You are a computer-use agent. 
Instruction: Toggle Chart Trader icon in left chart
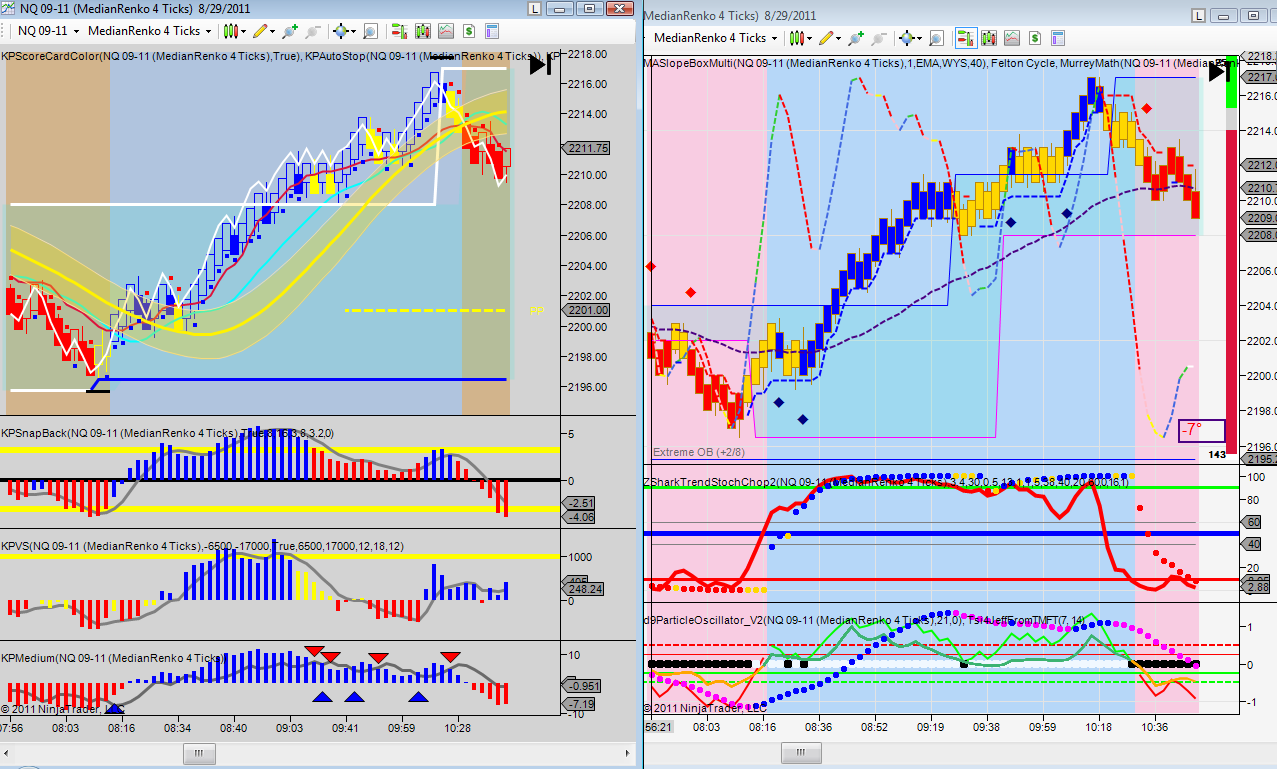398,31
